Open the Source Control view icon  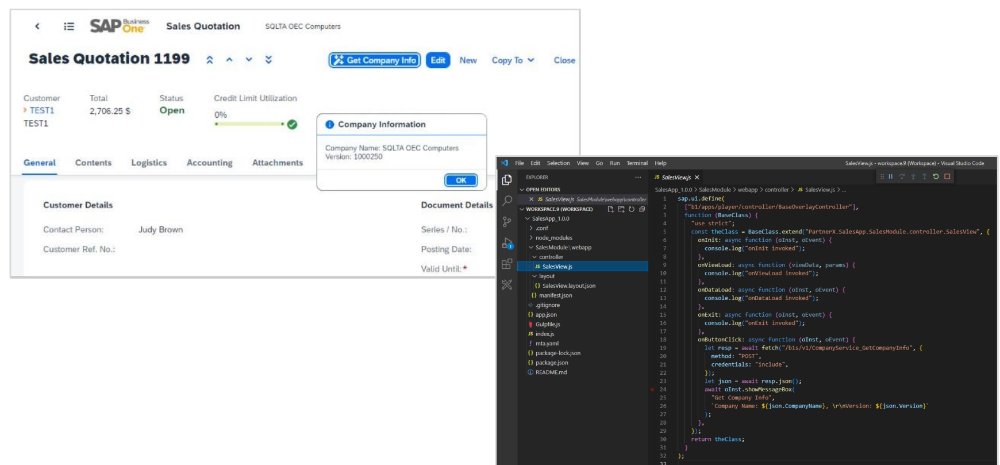pyautogui.click(x=507, y=222)
